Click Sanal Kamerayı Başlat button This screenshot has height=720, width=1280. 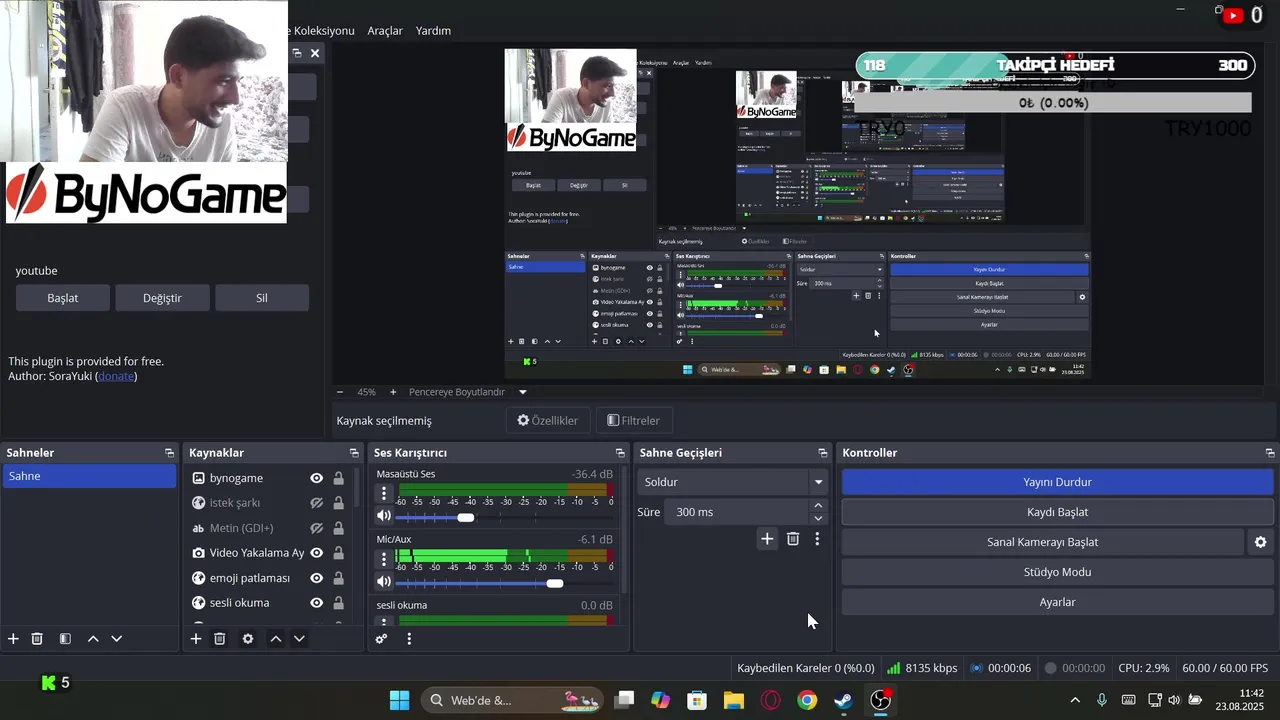(x=1043, y=542)
